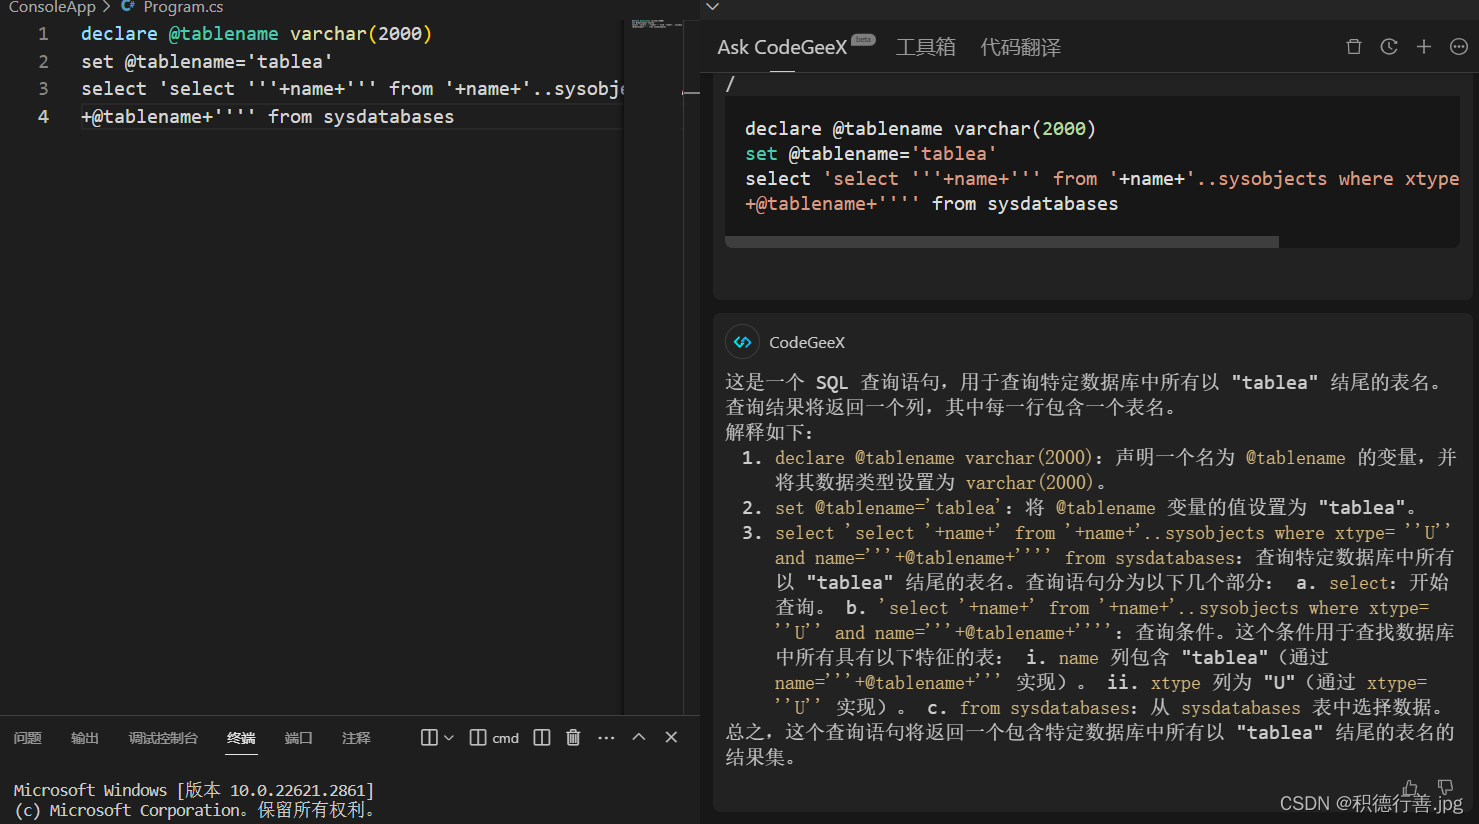Click 'sysdatabases' in the chat code block
This screenshot has width=1479, height=824.
(1053, 204)
